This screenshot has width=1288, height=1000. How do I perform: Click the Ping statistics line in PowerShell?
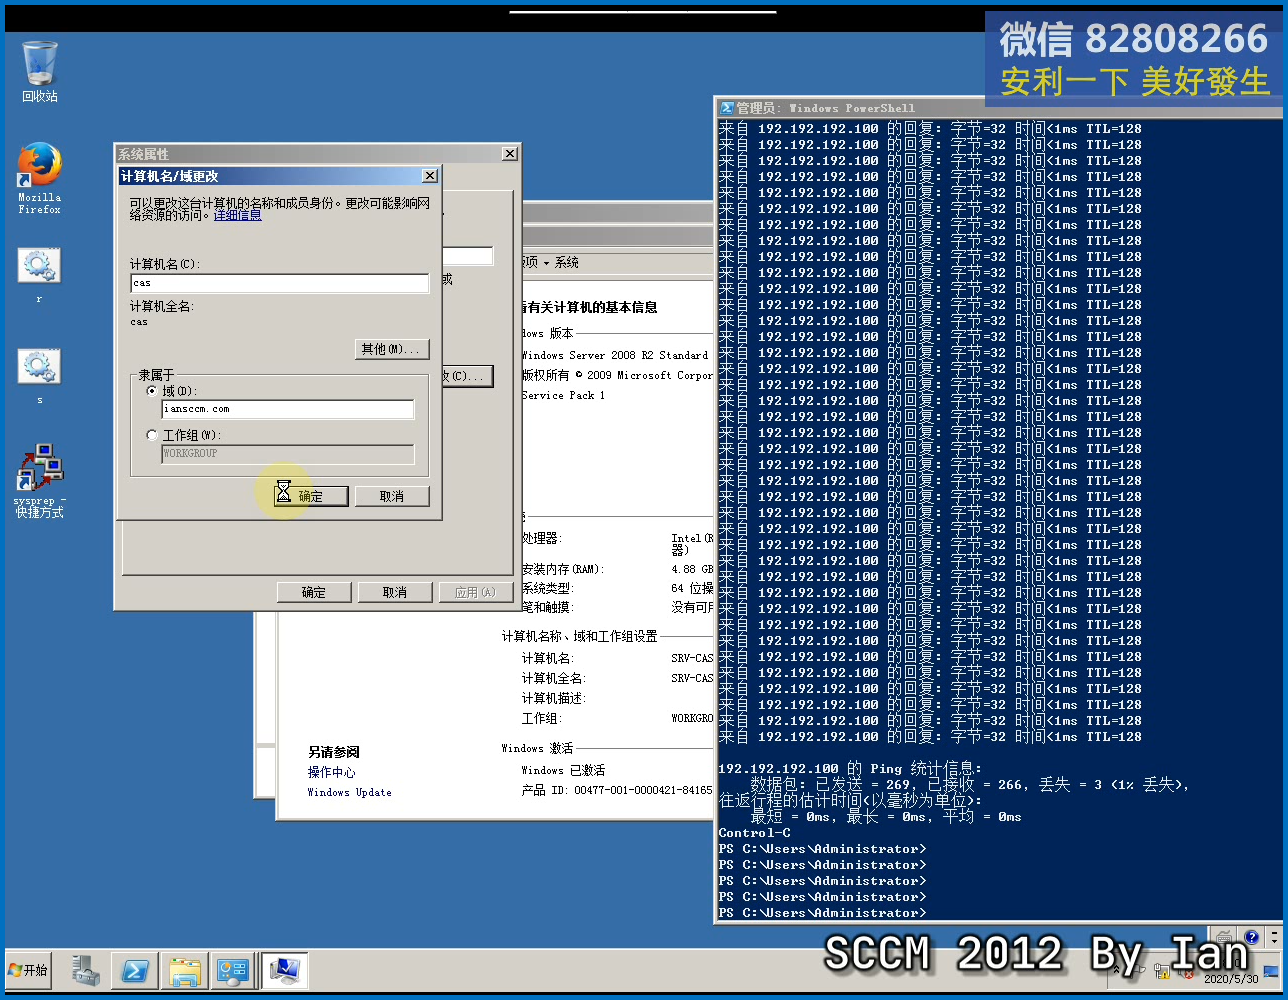click(850, 769)
